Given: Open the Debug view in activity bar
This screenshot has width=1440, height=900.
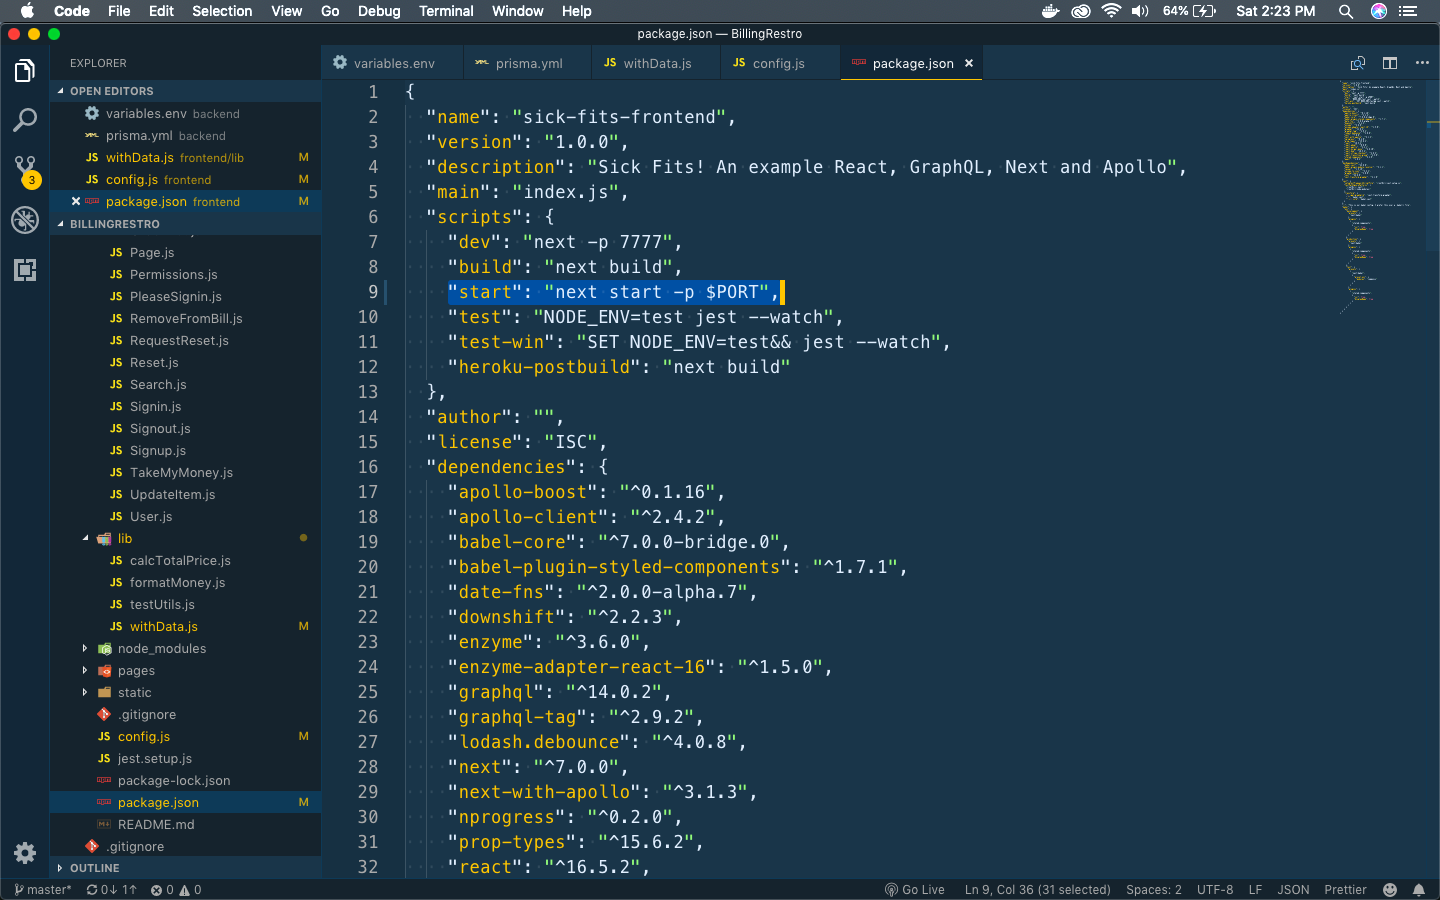Looking at the screenshot, I should pyautogui.click(x=25, y=220).
